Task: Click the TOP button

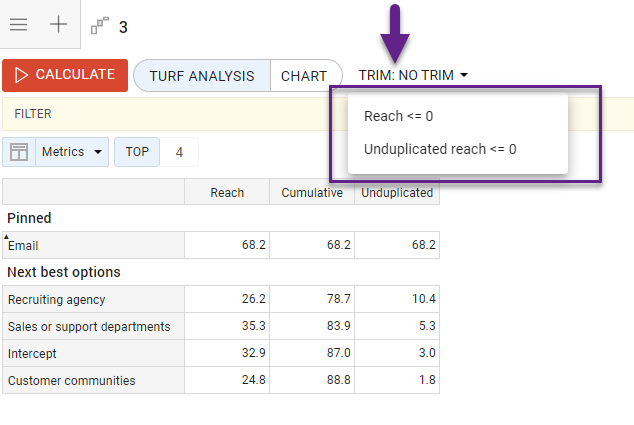Action: [x=137, y=152]
